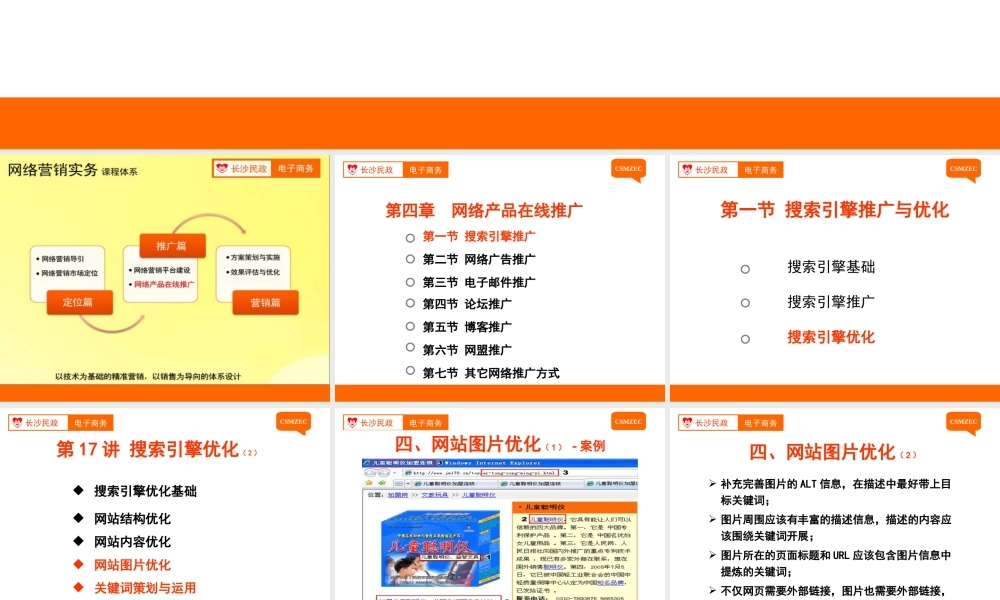Click the 电子商务 tab on the 第一节 slide
1000x600 pixels.
pos(762,170)
